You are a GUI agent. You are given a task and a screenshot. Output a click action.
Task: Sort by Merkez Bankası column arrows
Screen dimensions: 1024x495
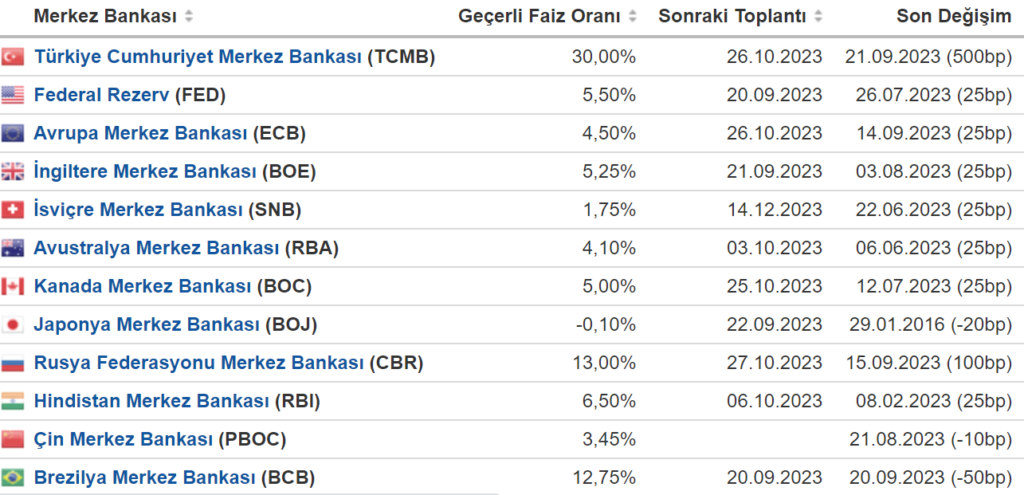click(x=190, y=17)
